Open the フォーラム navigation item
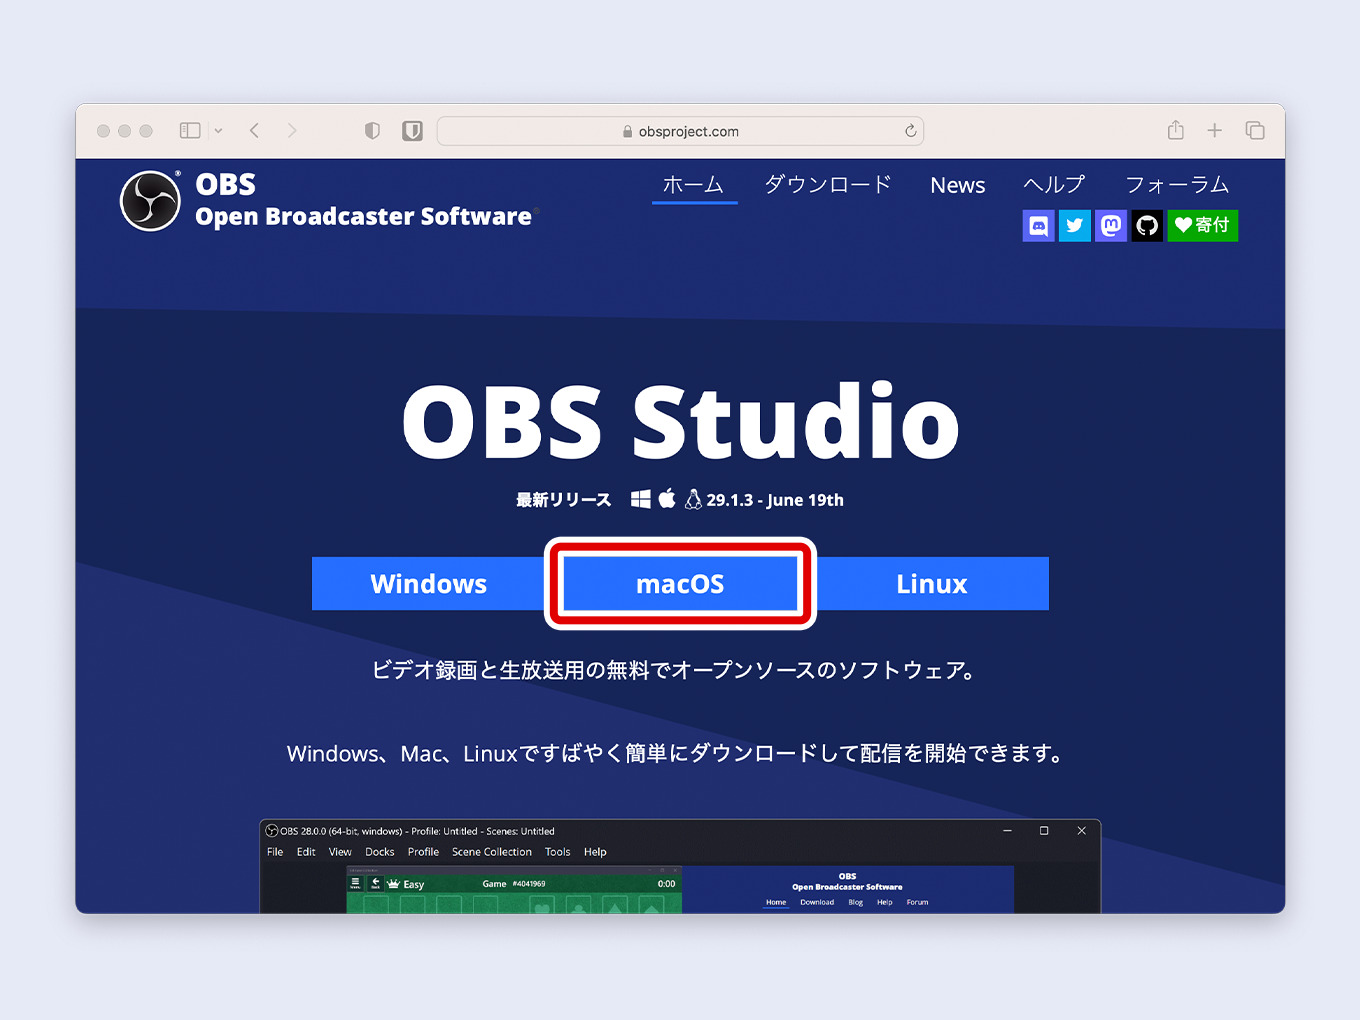This screenshot has width=1360, height=1020. (x=1177, y=185)
